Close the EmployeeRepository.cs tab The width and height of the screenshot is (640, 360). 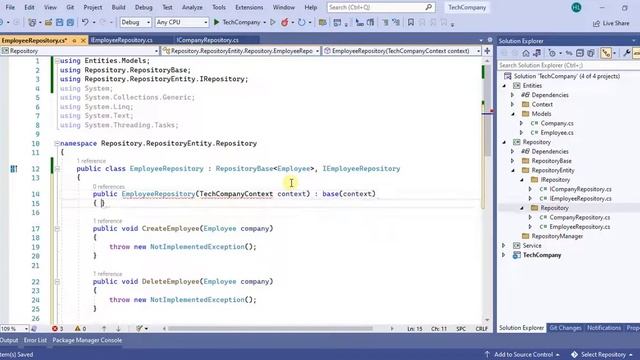(x=83, y=40)
